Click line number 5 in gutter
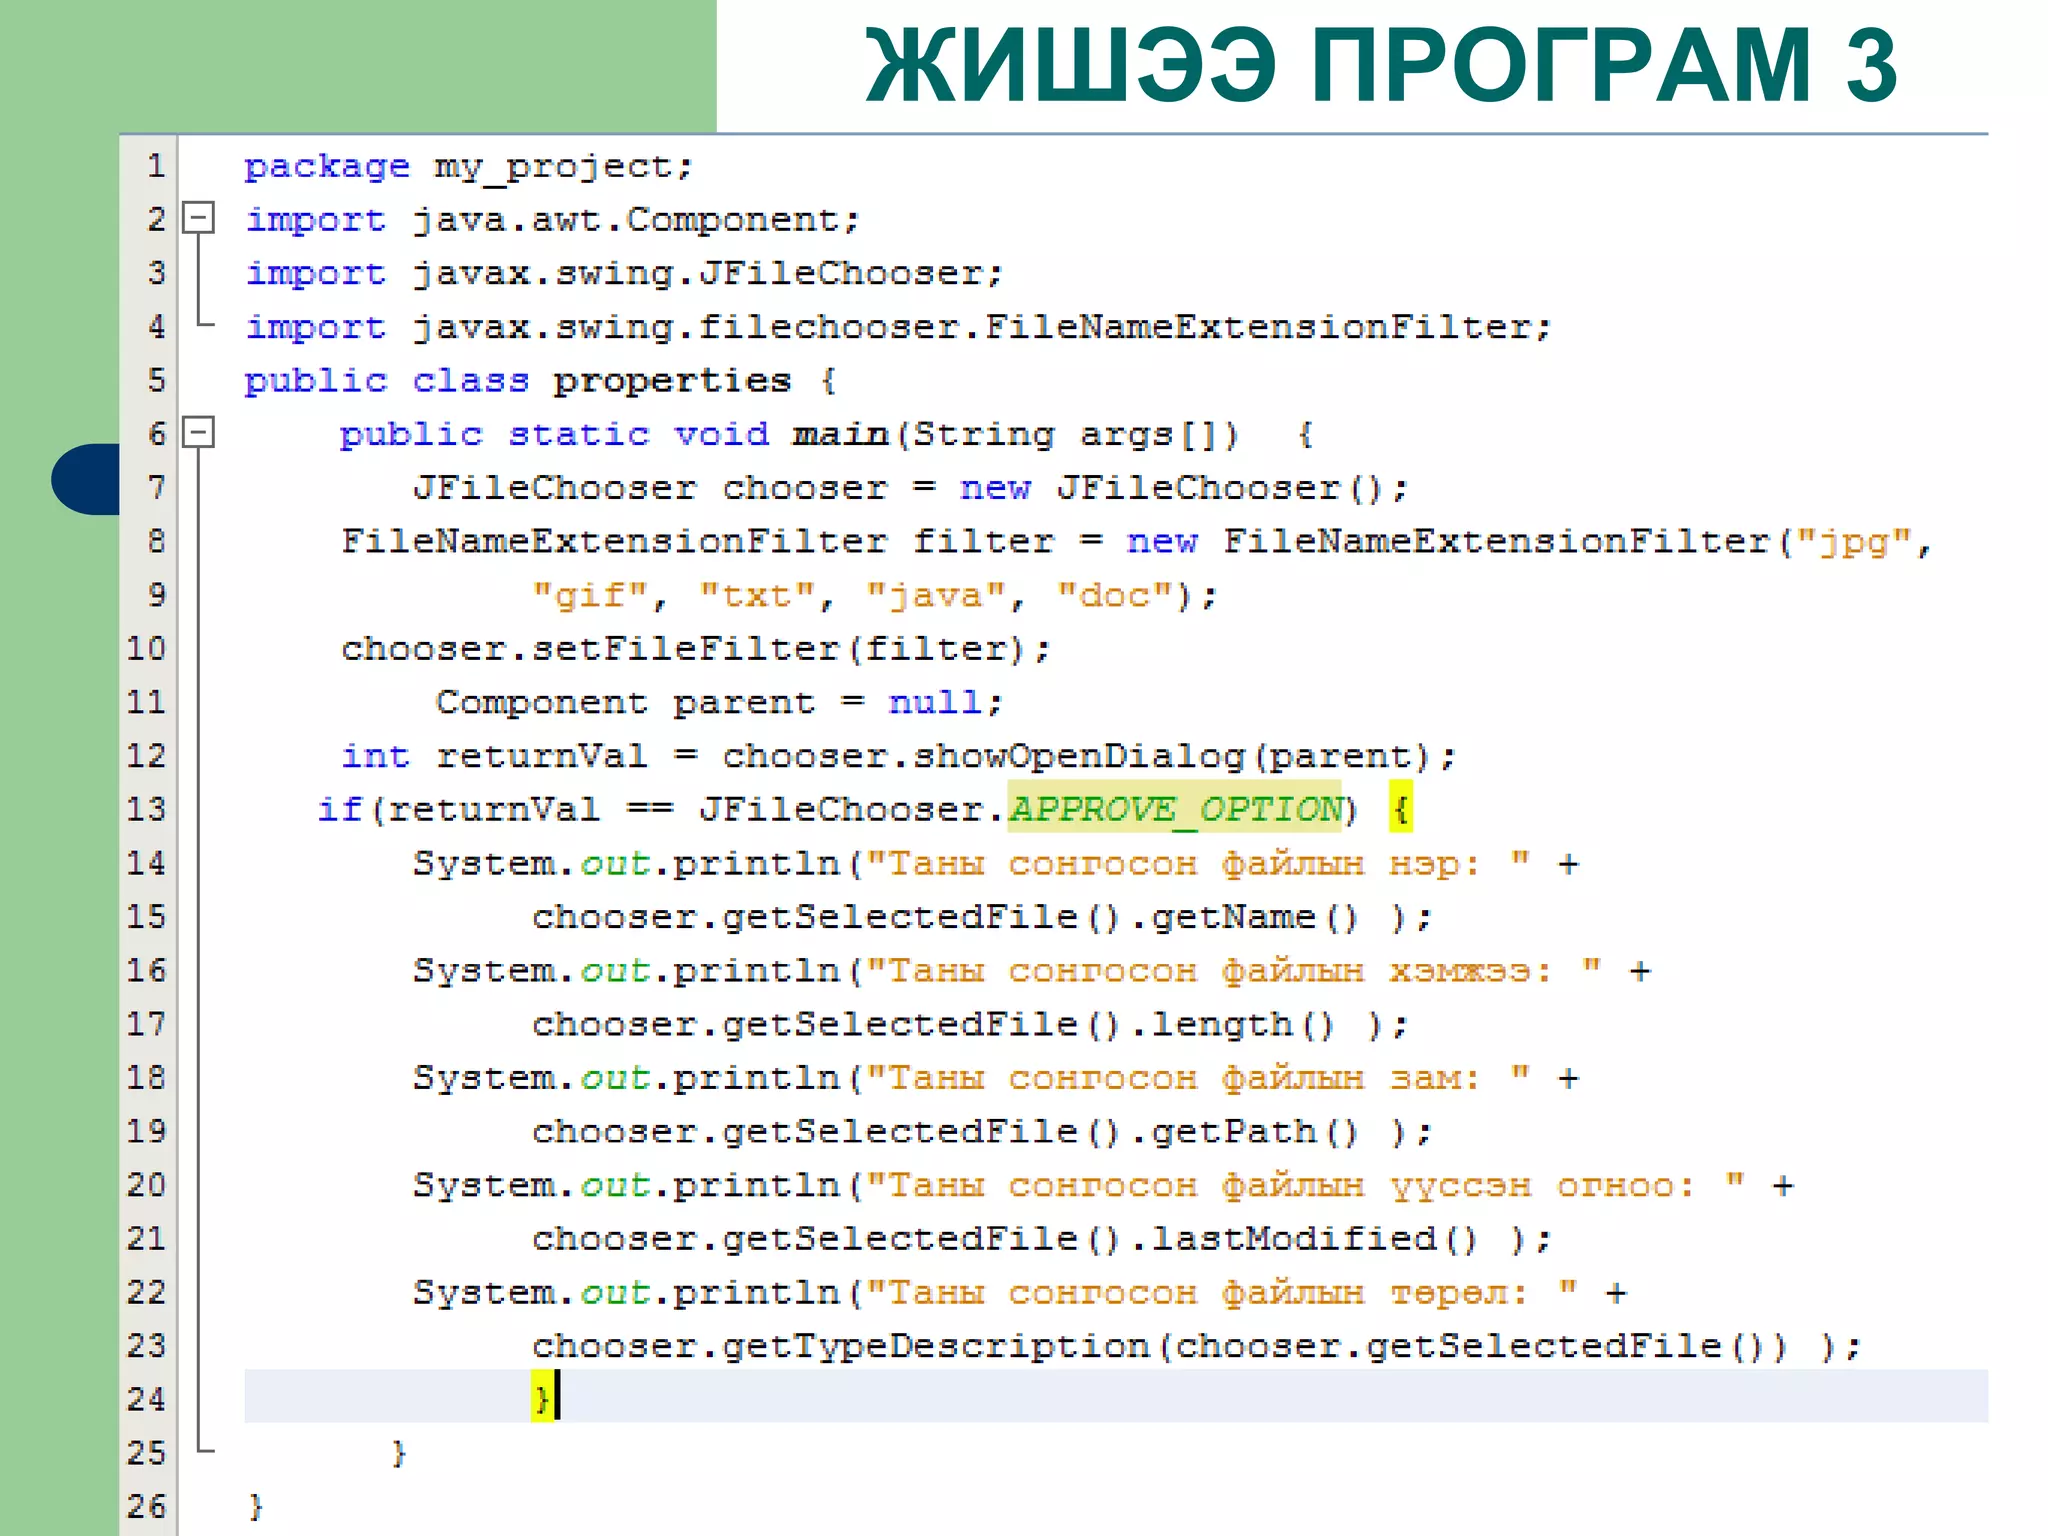2048x1536 pixels. point(156,380)
